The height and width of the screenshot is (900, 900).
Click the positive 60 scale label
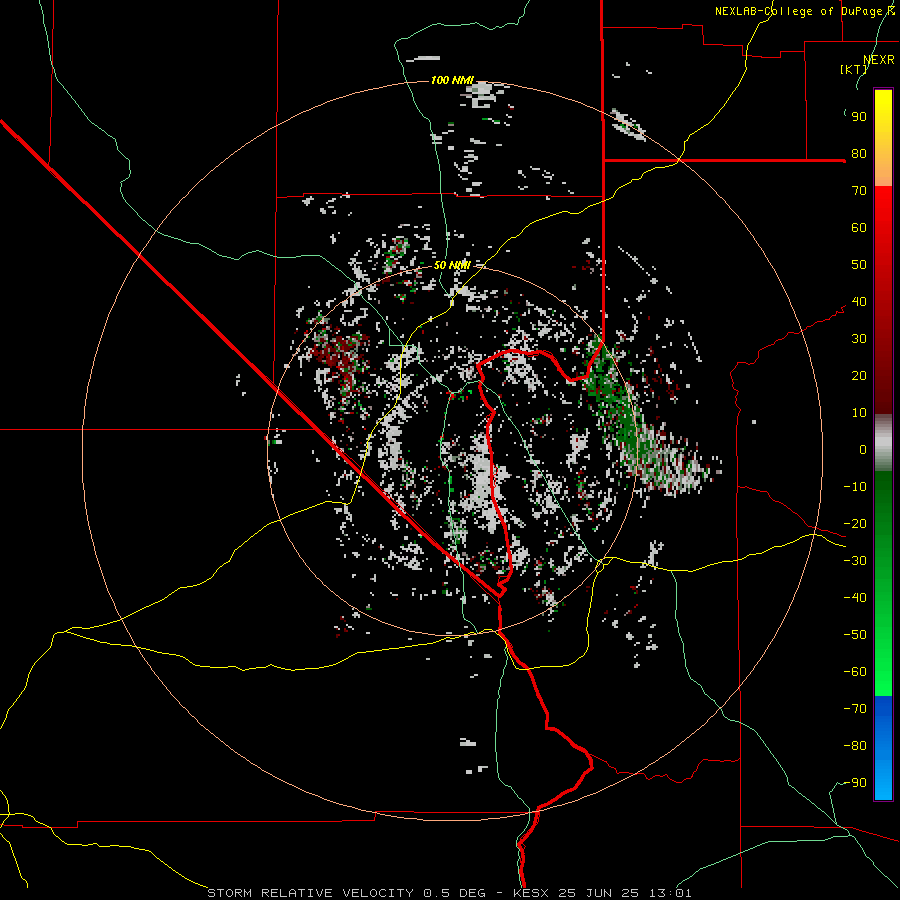click(x=859, y=227)
